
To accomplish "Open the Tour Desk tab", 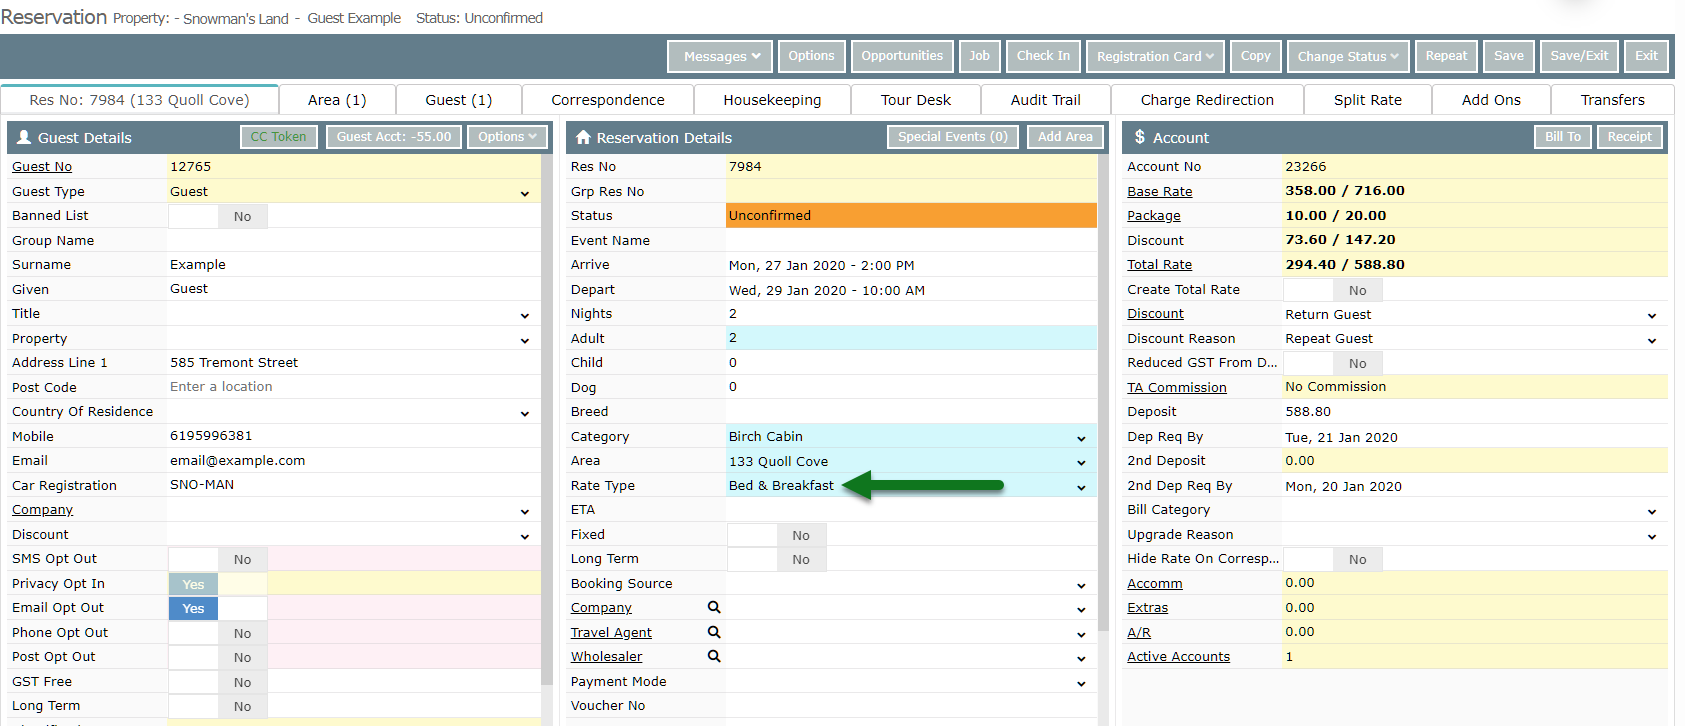I will pyautogui.click(x=916, y=100).
